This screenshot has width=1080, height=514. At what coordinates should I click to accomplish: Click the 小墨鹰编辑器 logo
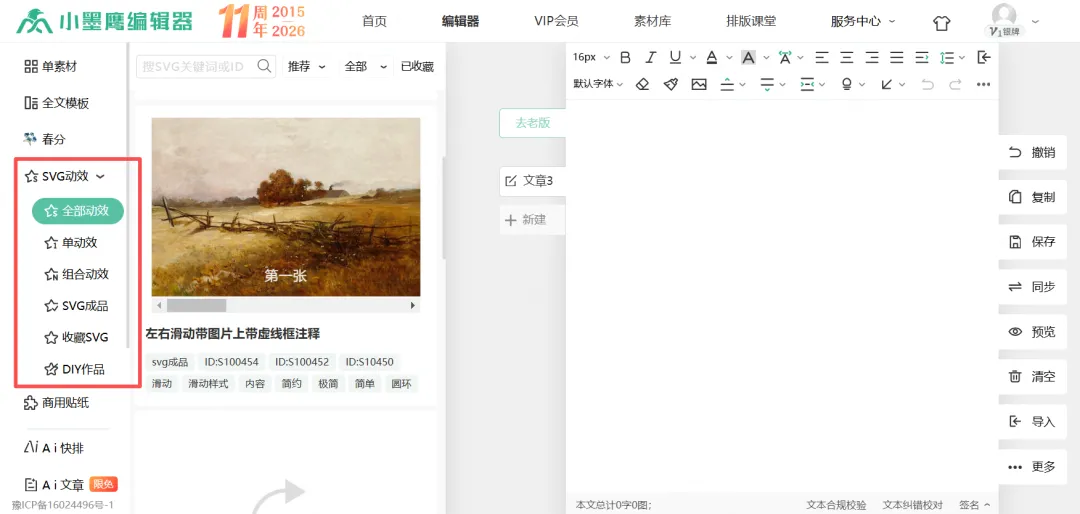105,21
